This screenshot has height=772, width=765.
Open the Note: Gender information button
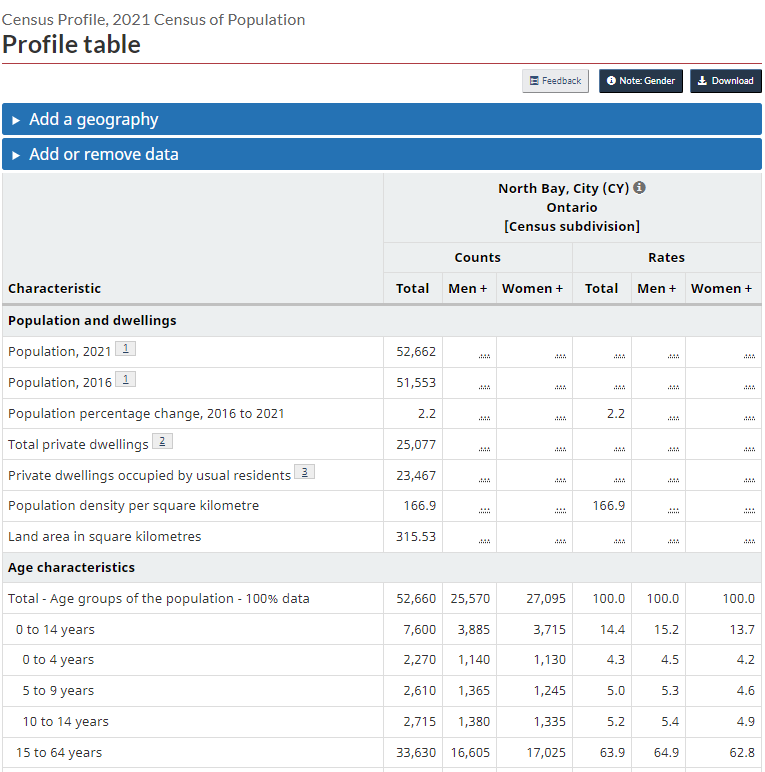(641, 81)
